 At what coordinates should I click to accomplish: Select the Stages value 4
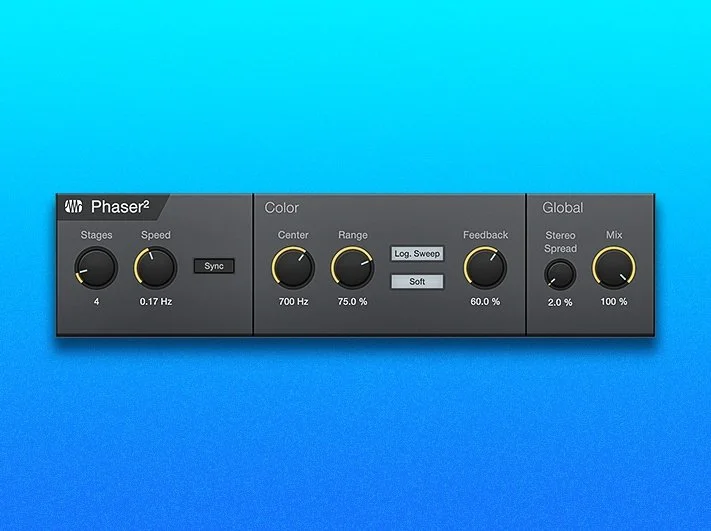[x=97, y=302]
